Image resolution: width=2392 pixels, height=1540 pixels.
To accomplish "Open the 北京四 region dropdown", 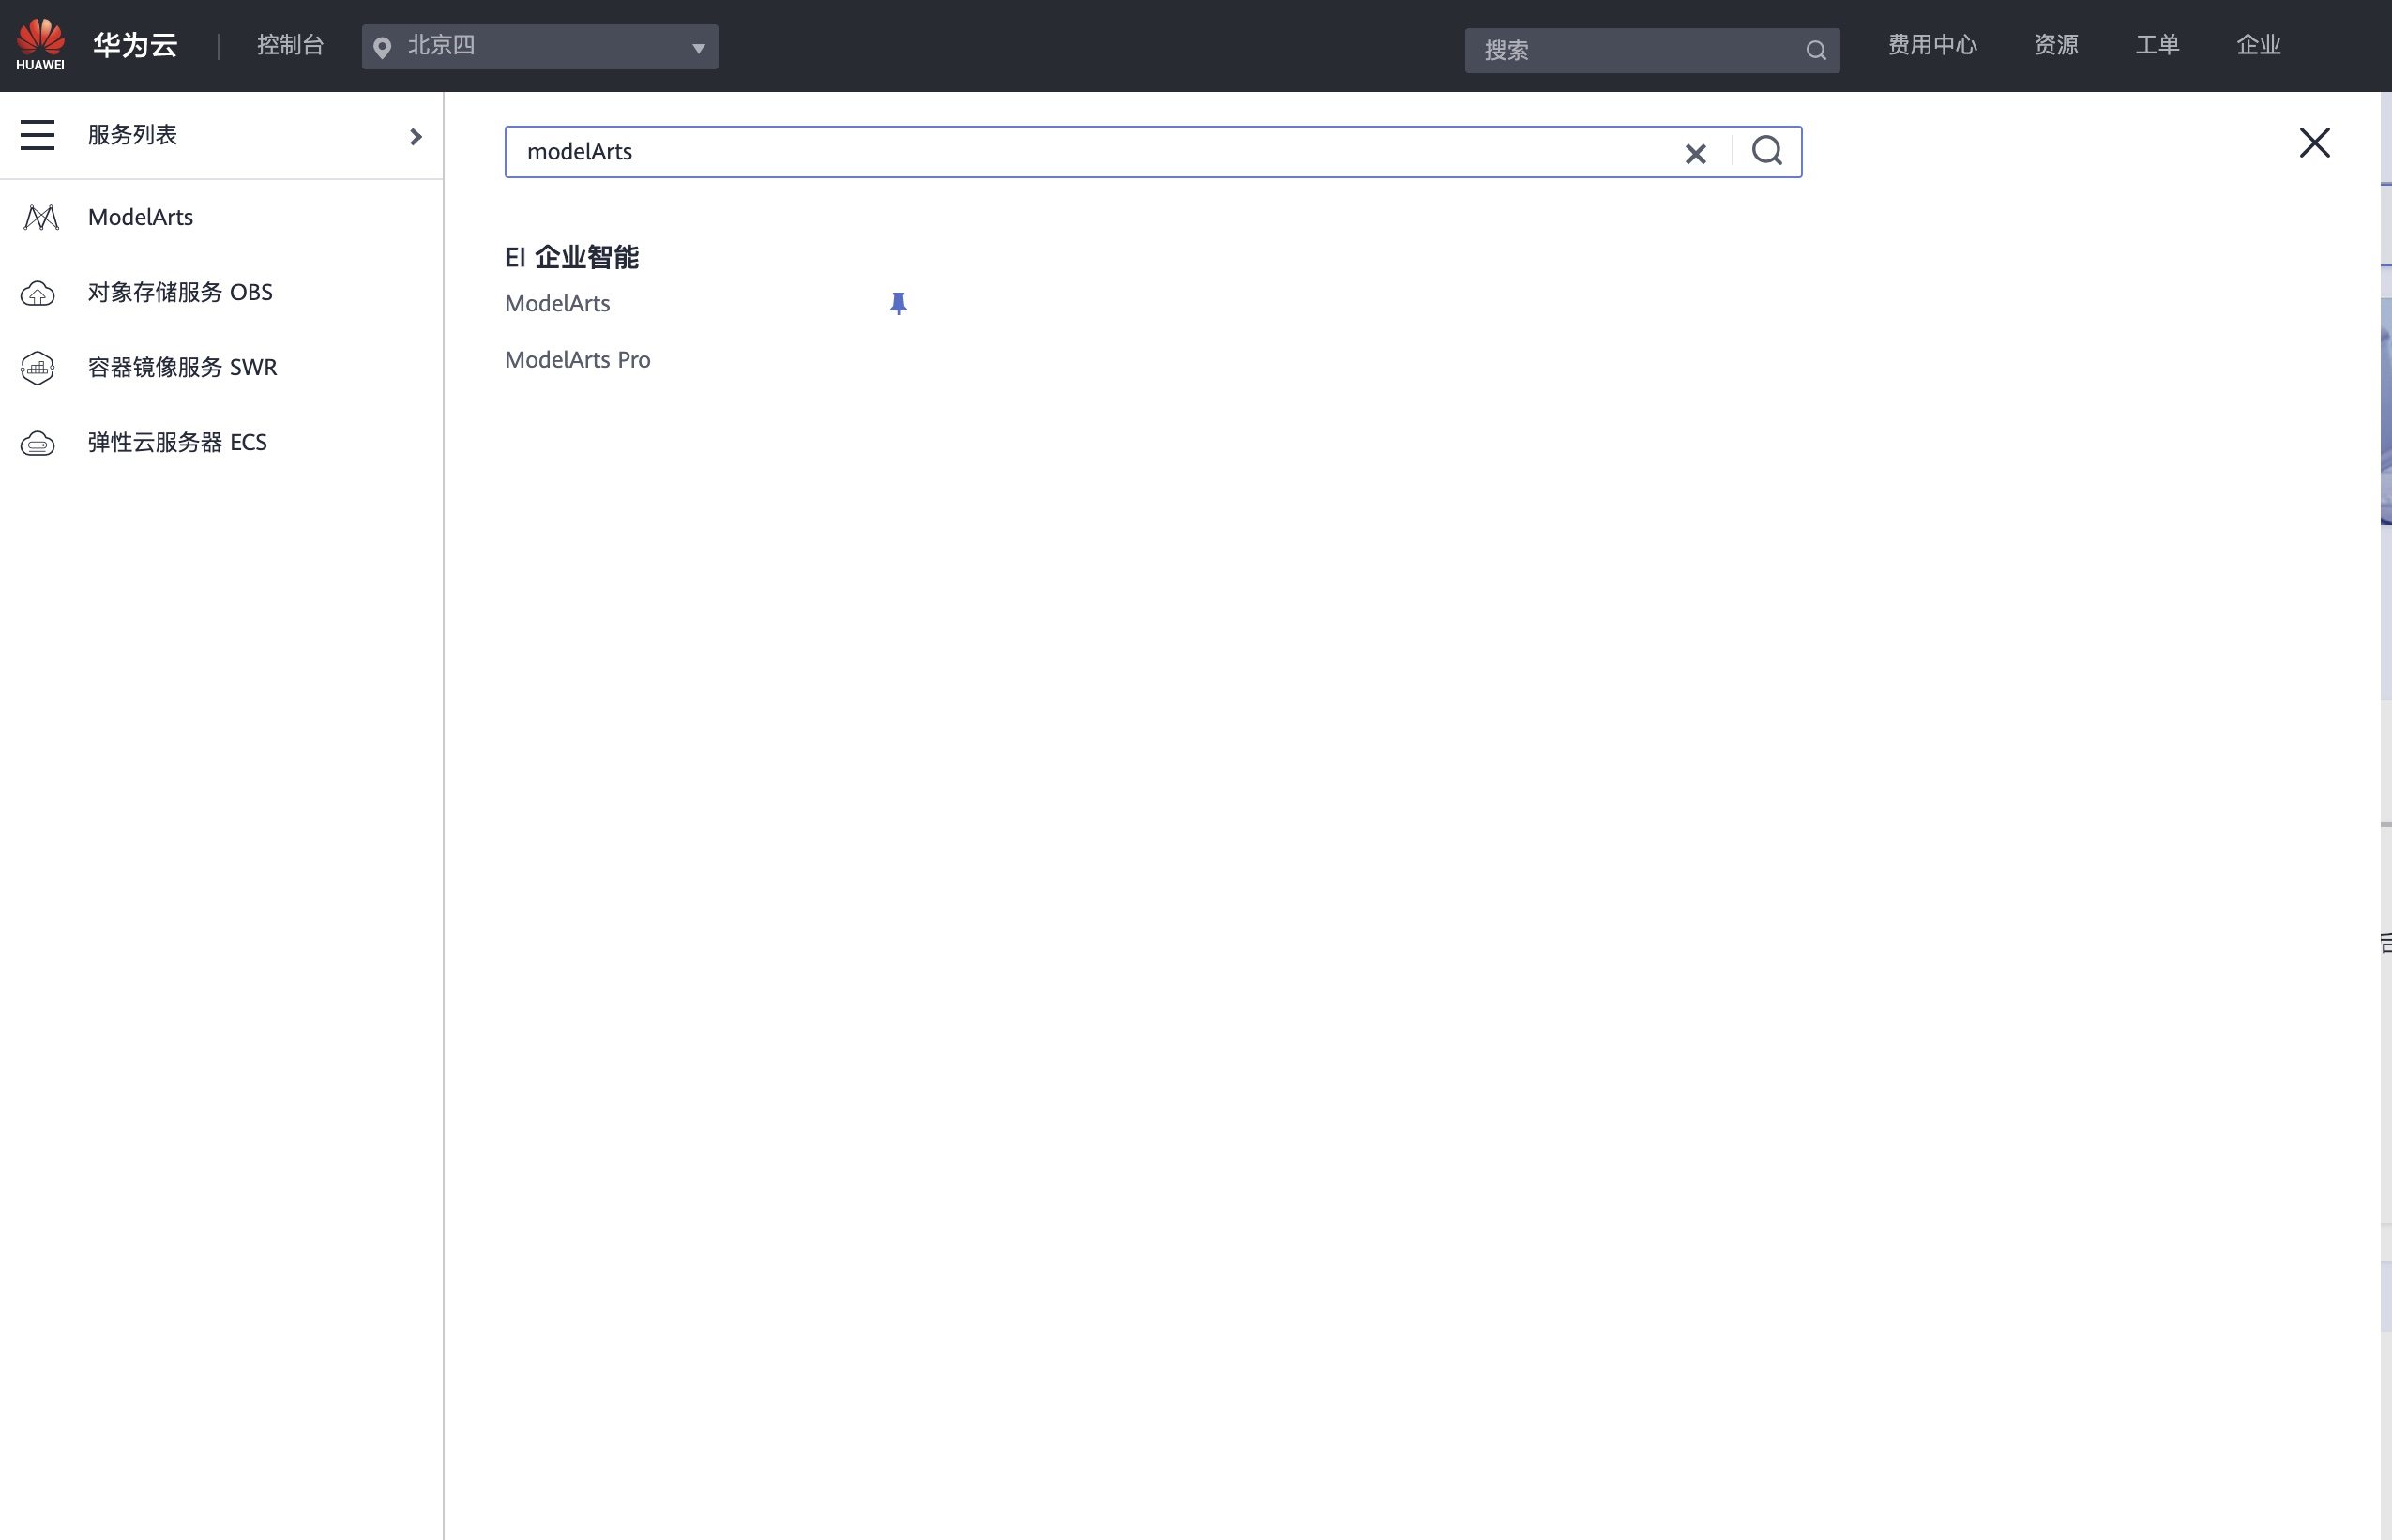I will [x=539, y=47].
